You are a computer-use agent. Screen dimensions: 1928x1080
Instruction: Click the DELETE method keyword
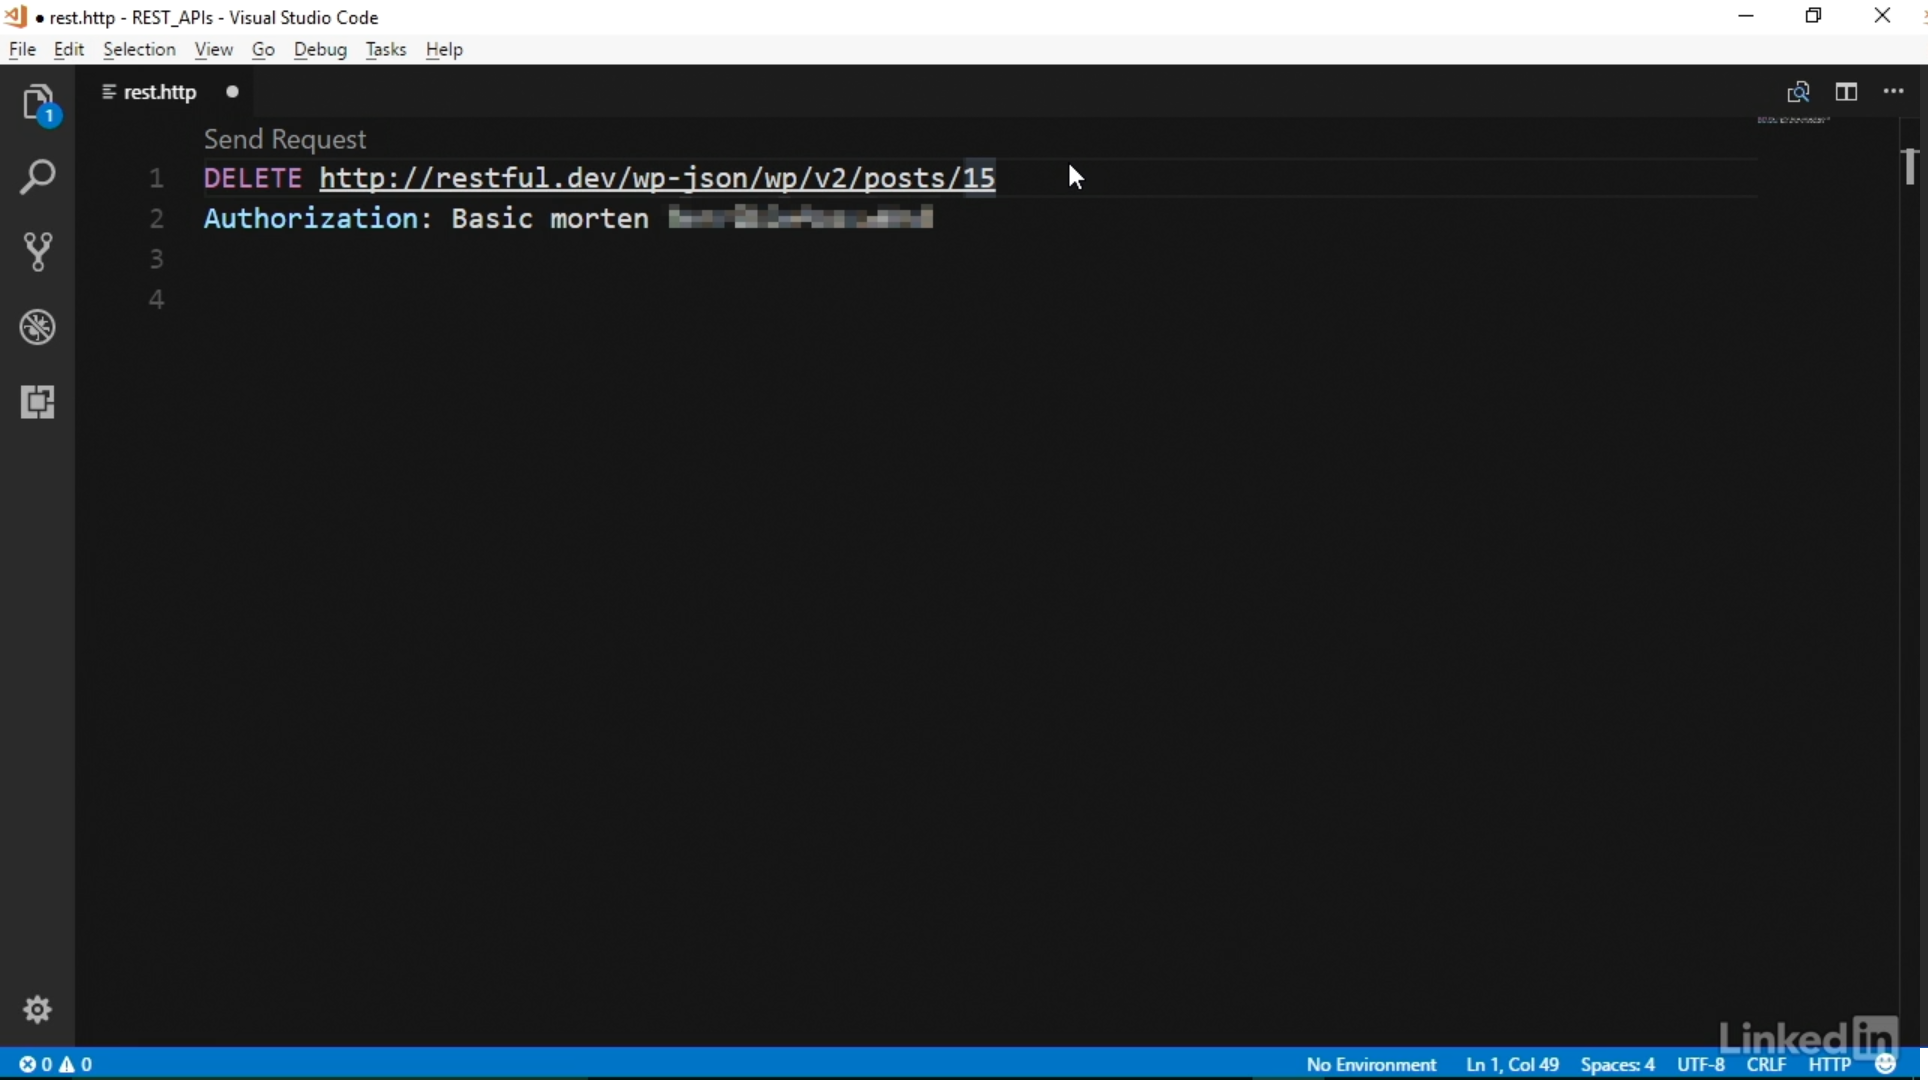click(252, 178)
